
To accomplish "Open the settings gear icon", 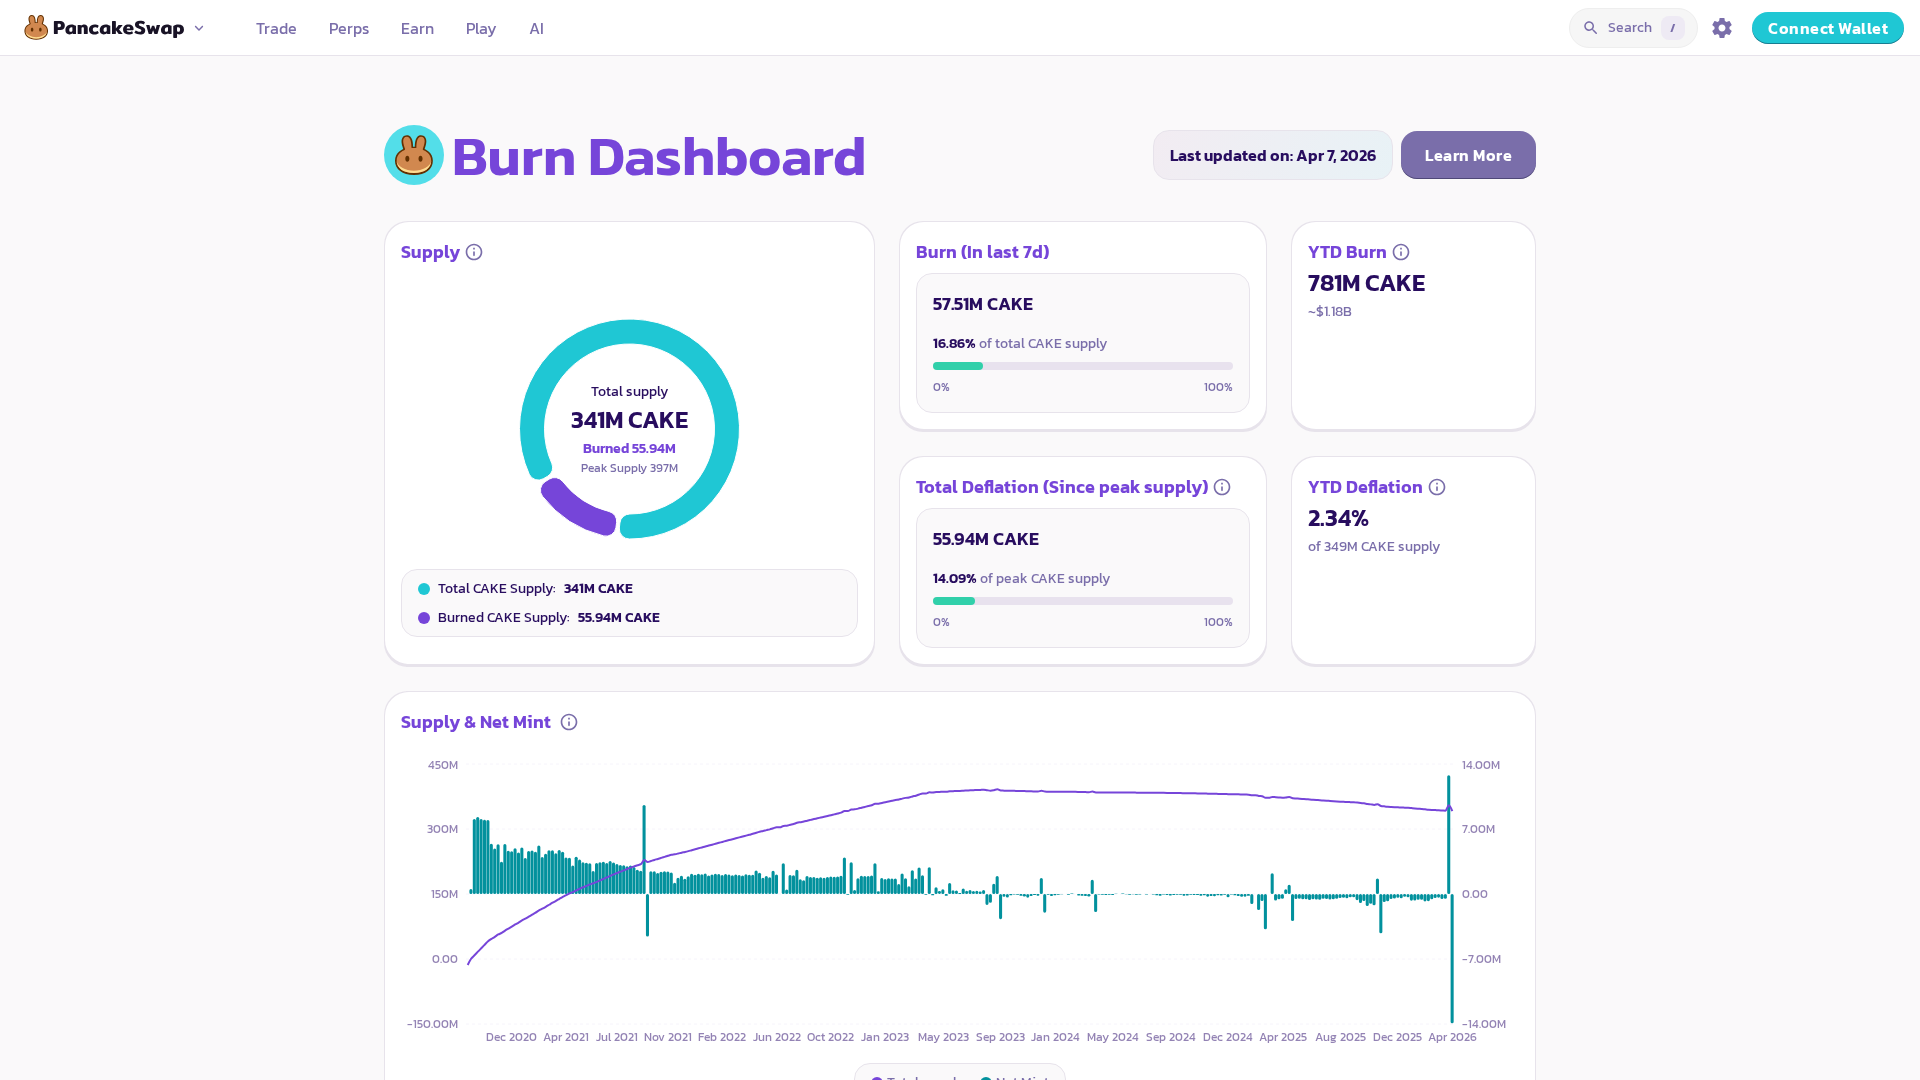I will point(1722,28).
